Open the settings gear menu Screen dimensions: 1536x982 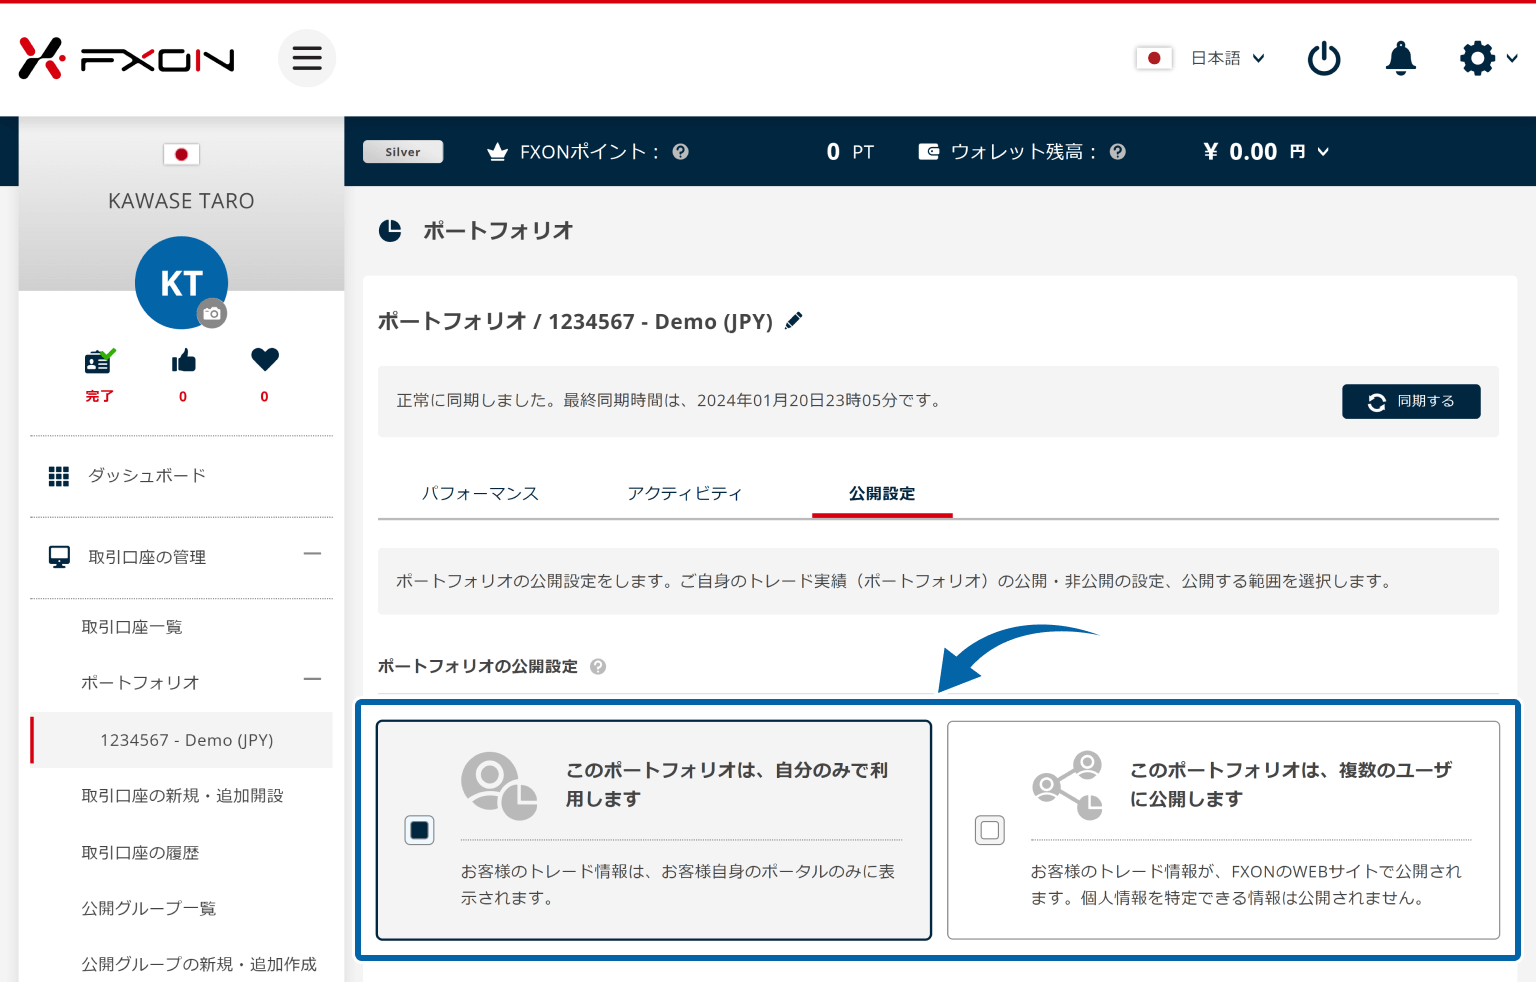click(1477, 58)
